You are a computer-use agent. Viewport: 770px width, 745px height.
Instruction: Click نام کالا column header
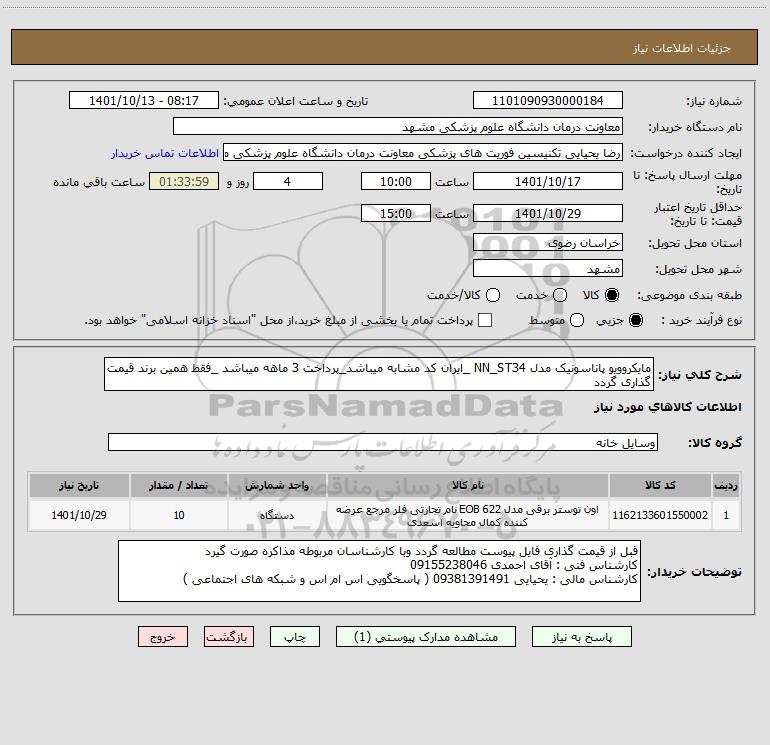[468, 485]
